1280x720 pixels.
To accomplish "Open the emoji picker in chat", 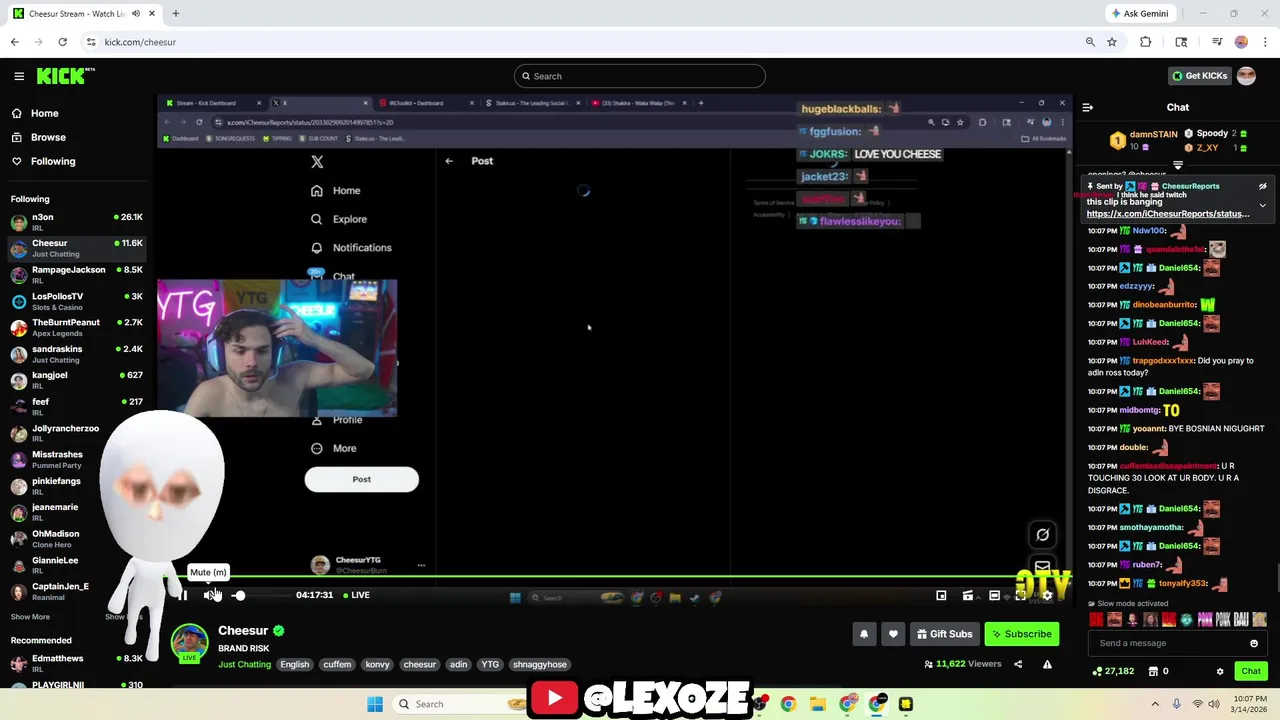I will (x=1254, y=643).
